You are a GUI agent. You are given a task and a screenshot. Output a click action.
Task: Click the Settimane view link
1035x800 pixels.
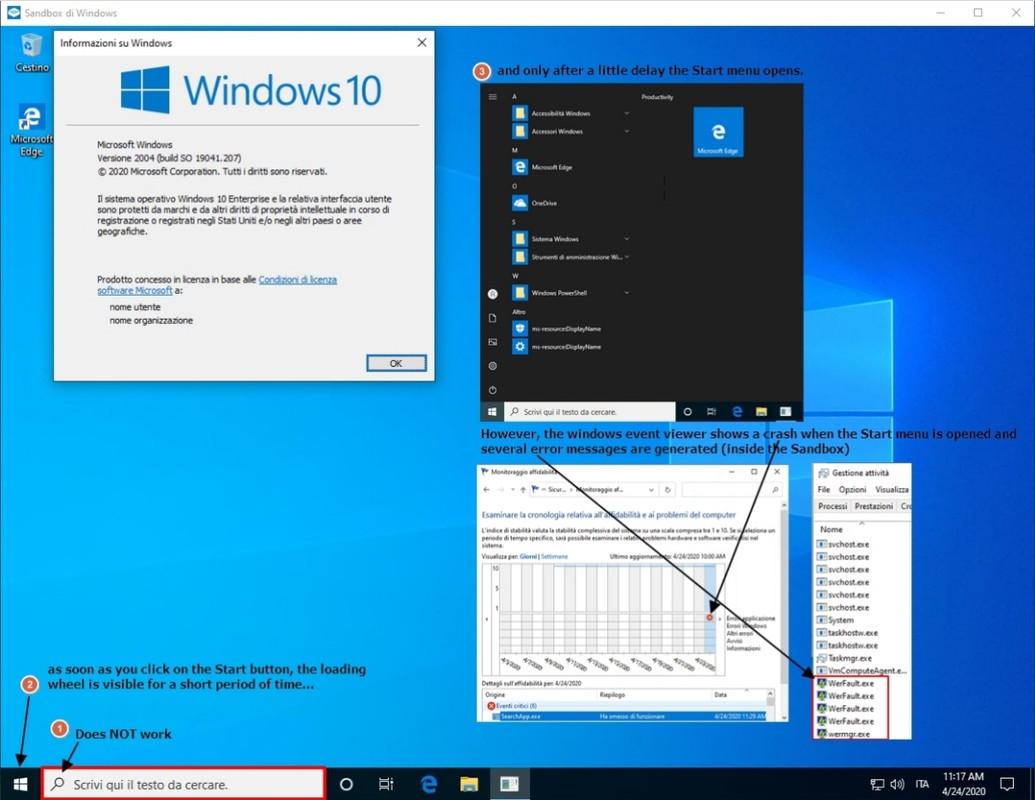click(554, 556)
